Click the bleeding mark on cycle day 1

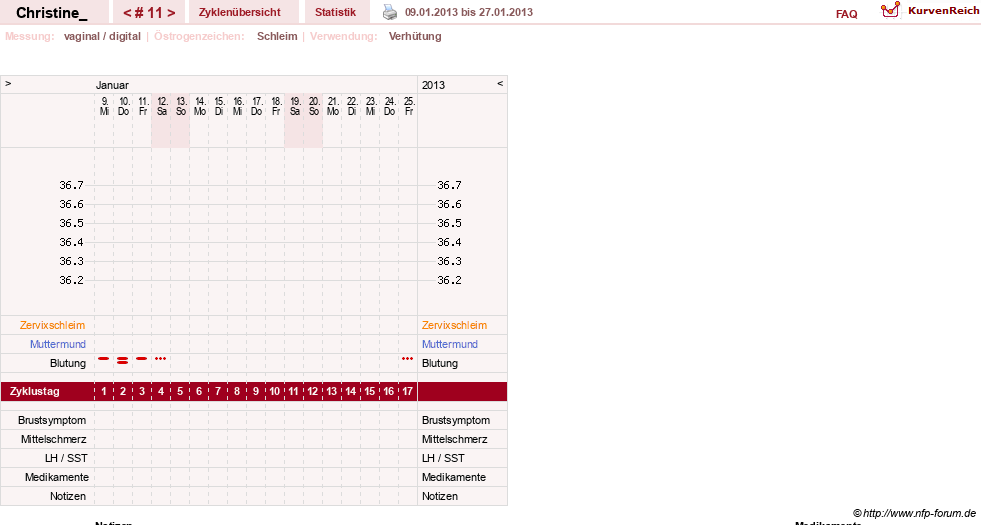click(104, 359)
